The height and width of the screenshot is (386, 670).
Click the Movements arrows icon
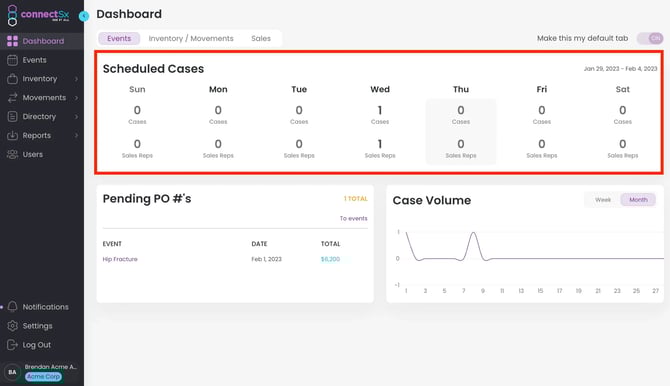click(12, 97)
